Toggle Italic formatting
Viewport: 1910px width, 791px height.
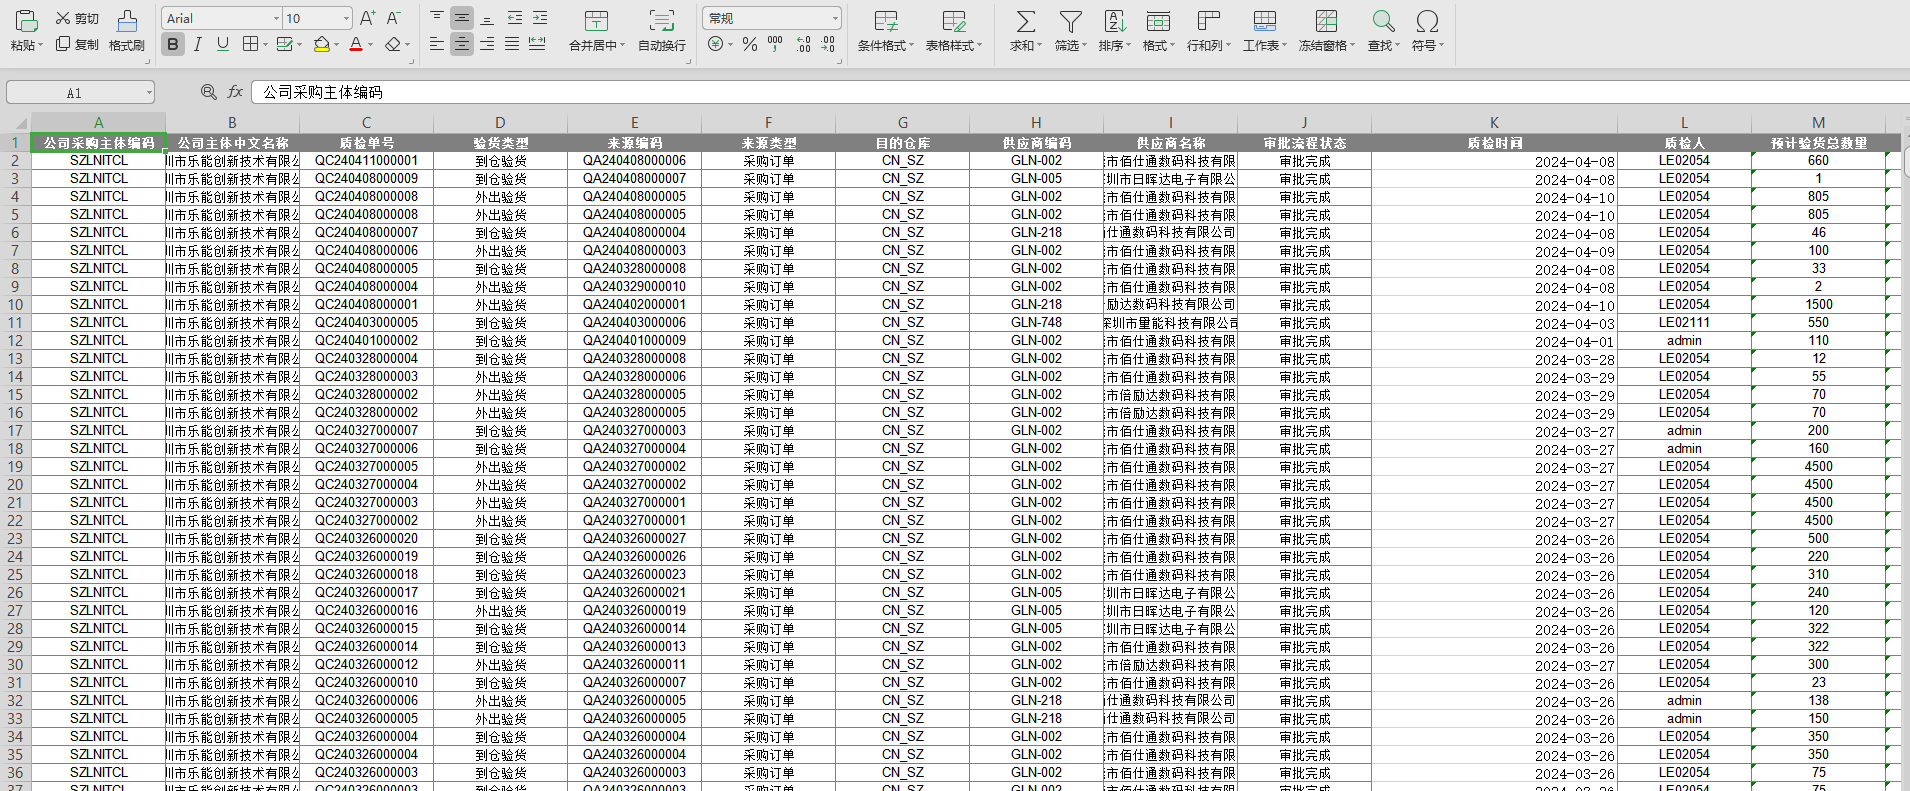(198, 44)
